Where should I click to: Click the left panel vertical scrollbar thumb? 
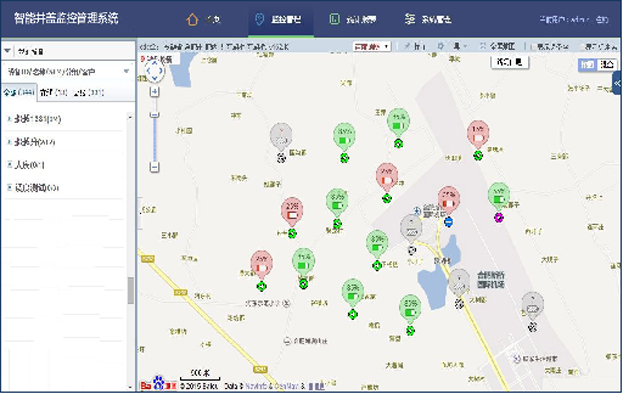click(x=130, y=291)
